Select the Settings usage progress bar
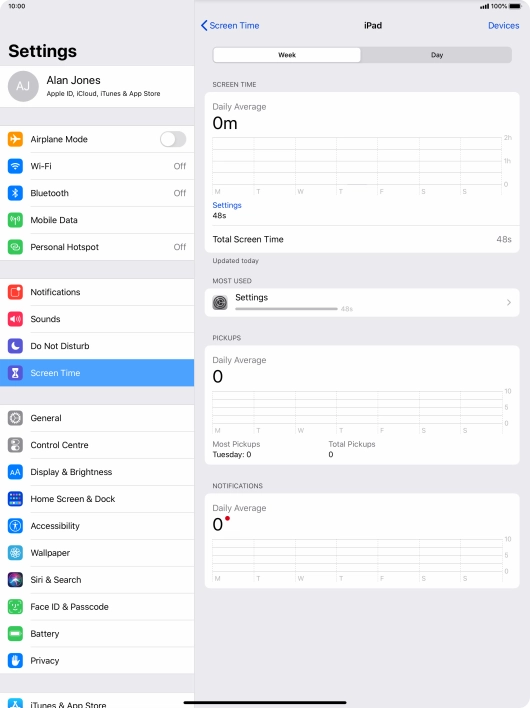 (x=286, y=309)
